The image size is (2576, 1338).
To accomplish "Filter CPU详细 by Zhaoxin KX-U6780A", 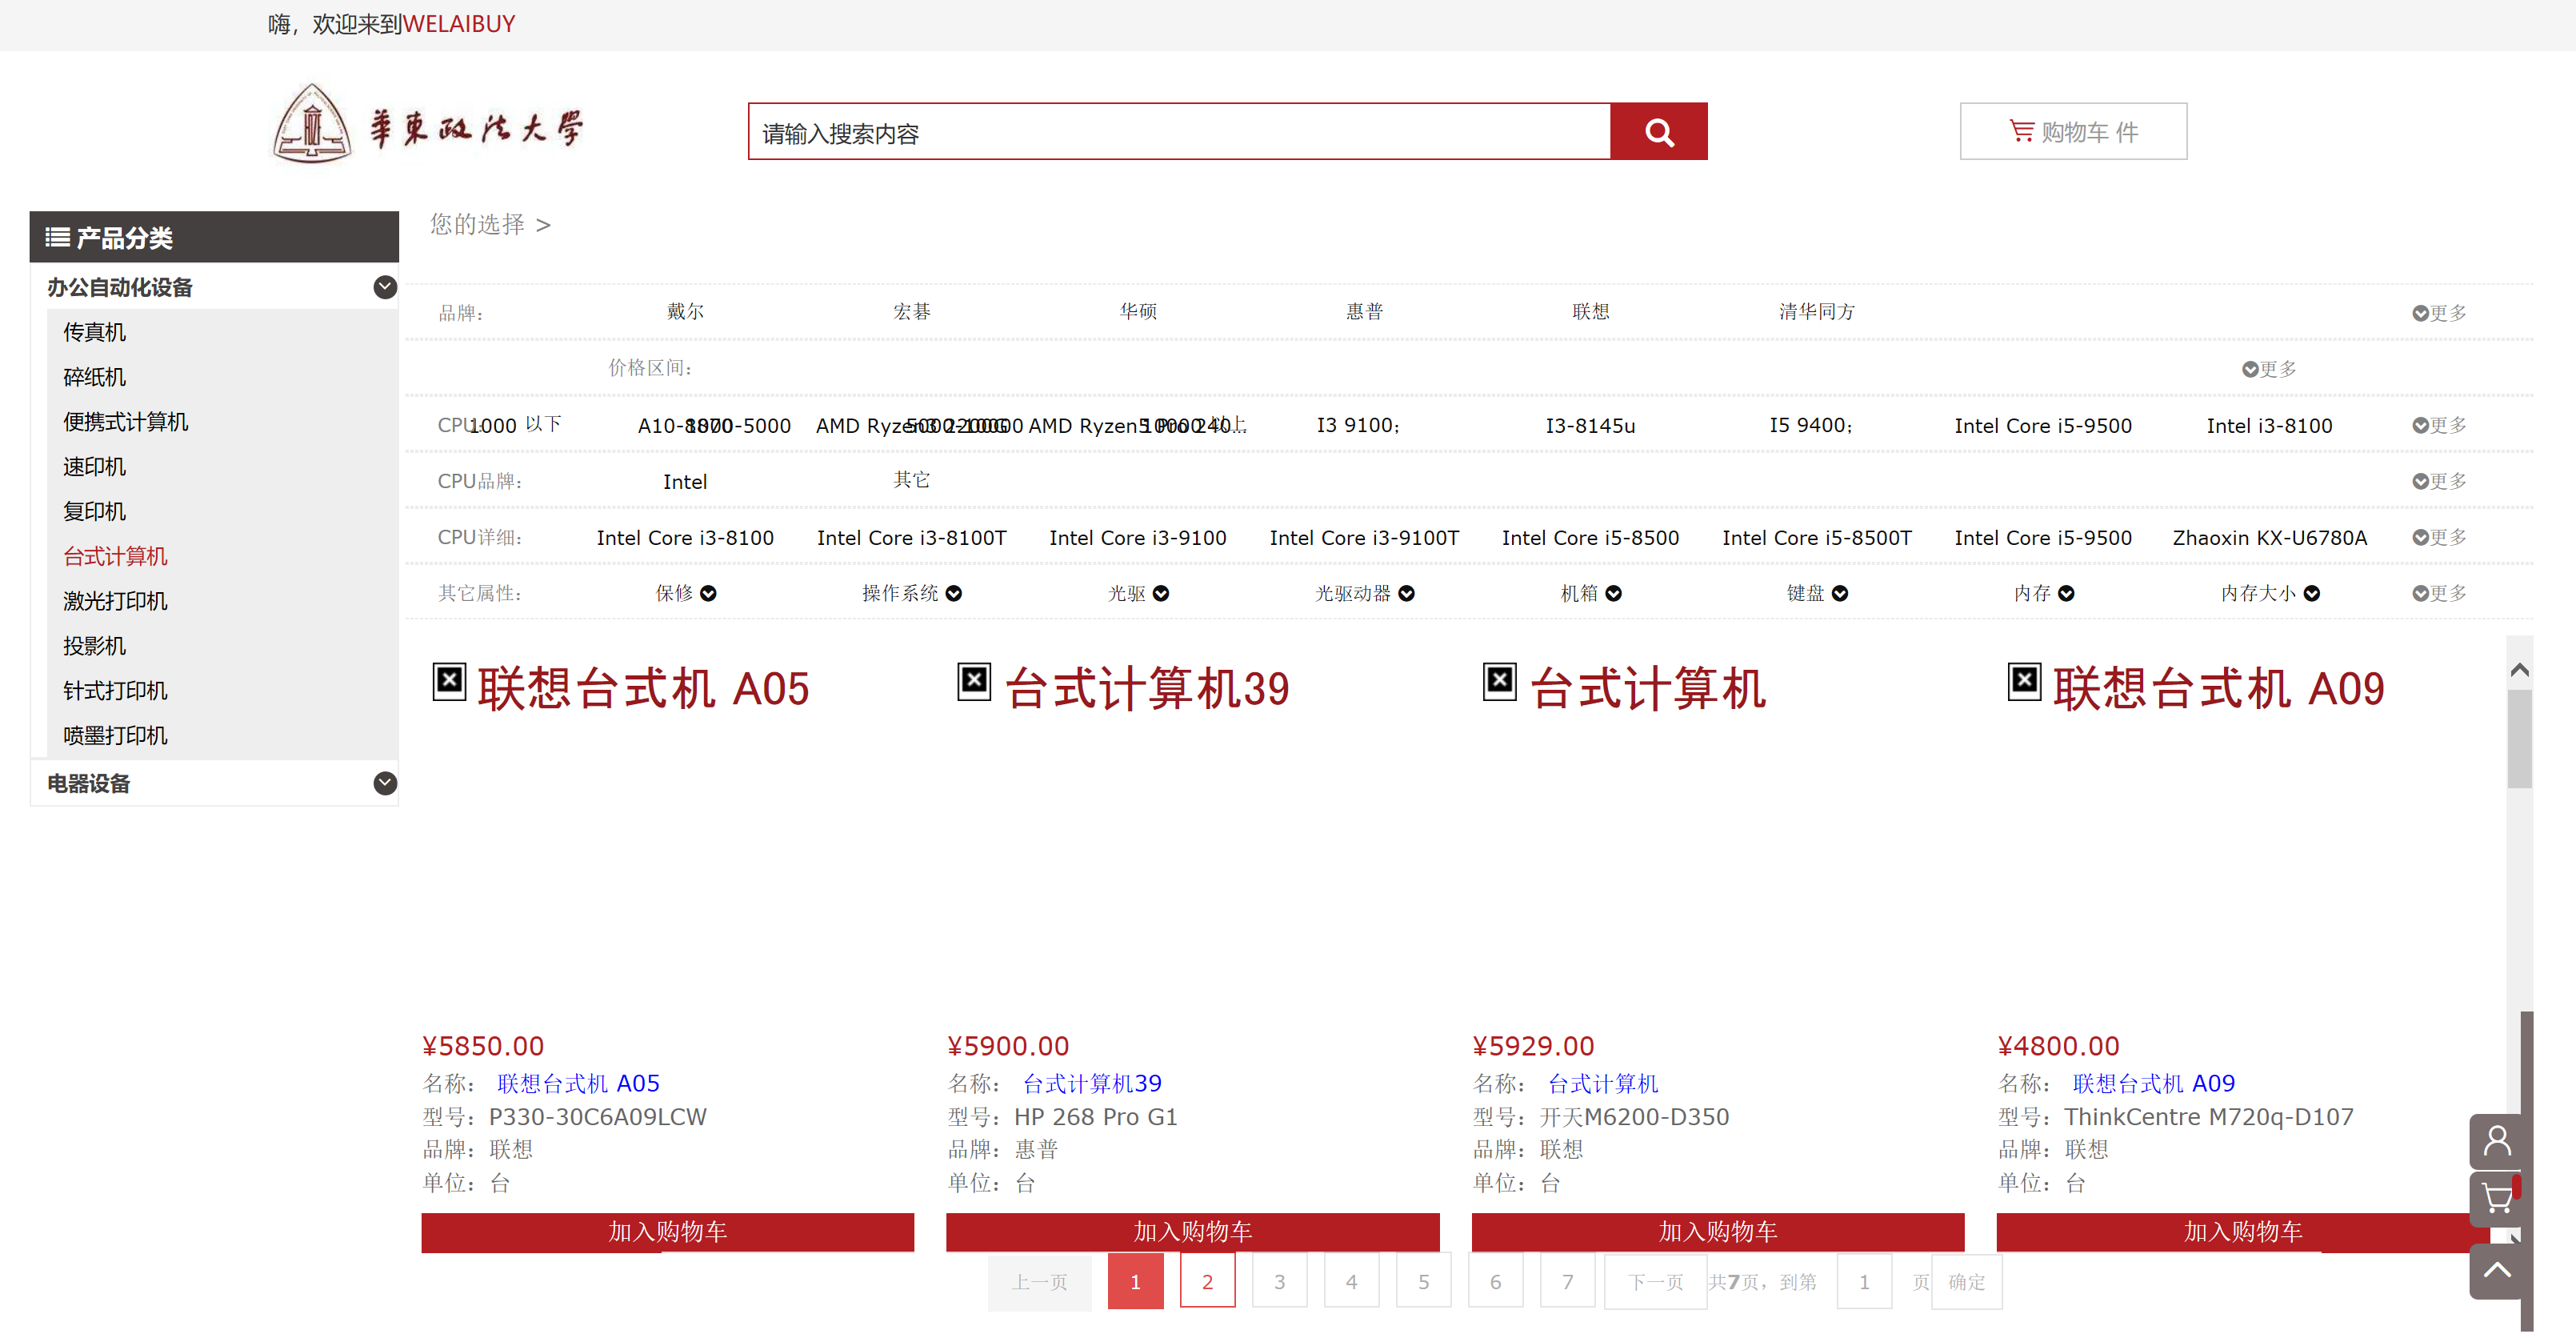I will click(x=2269, y=537).
